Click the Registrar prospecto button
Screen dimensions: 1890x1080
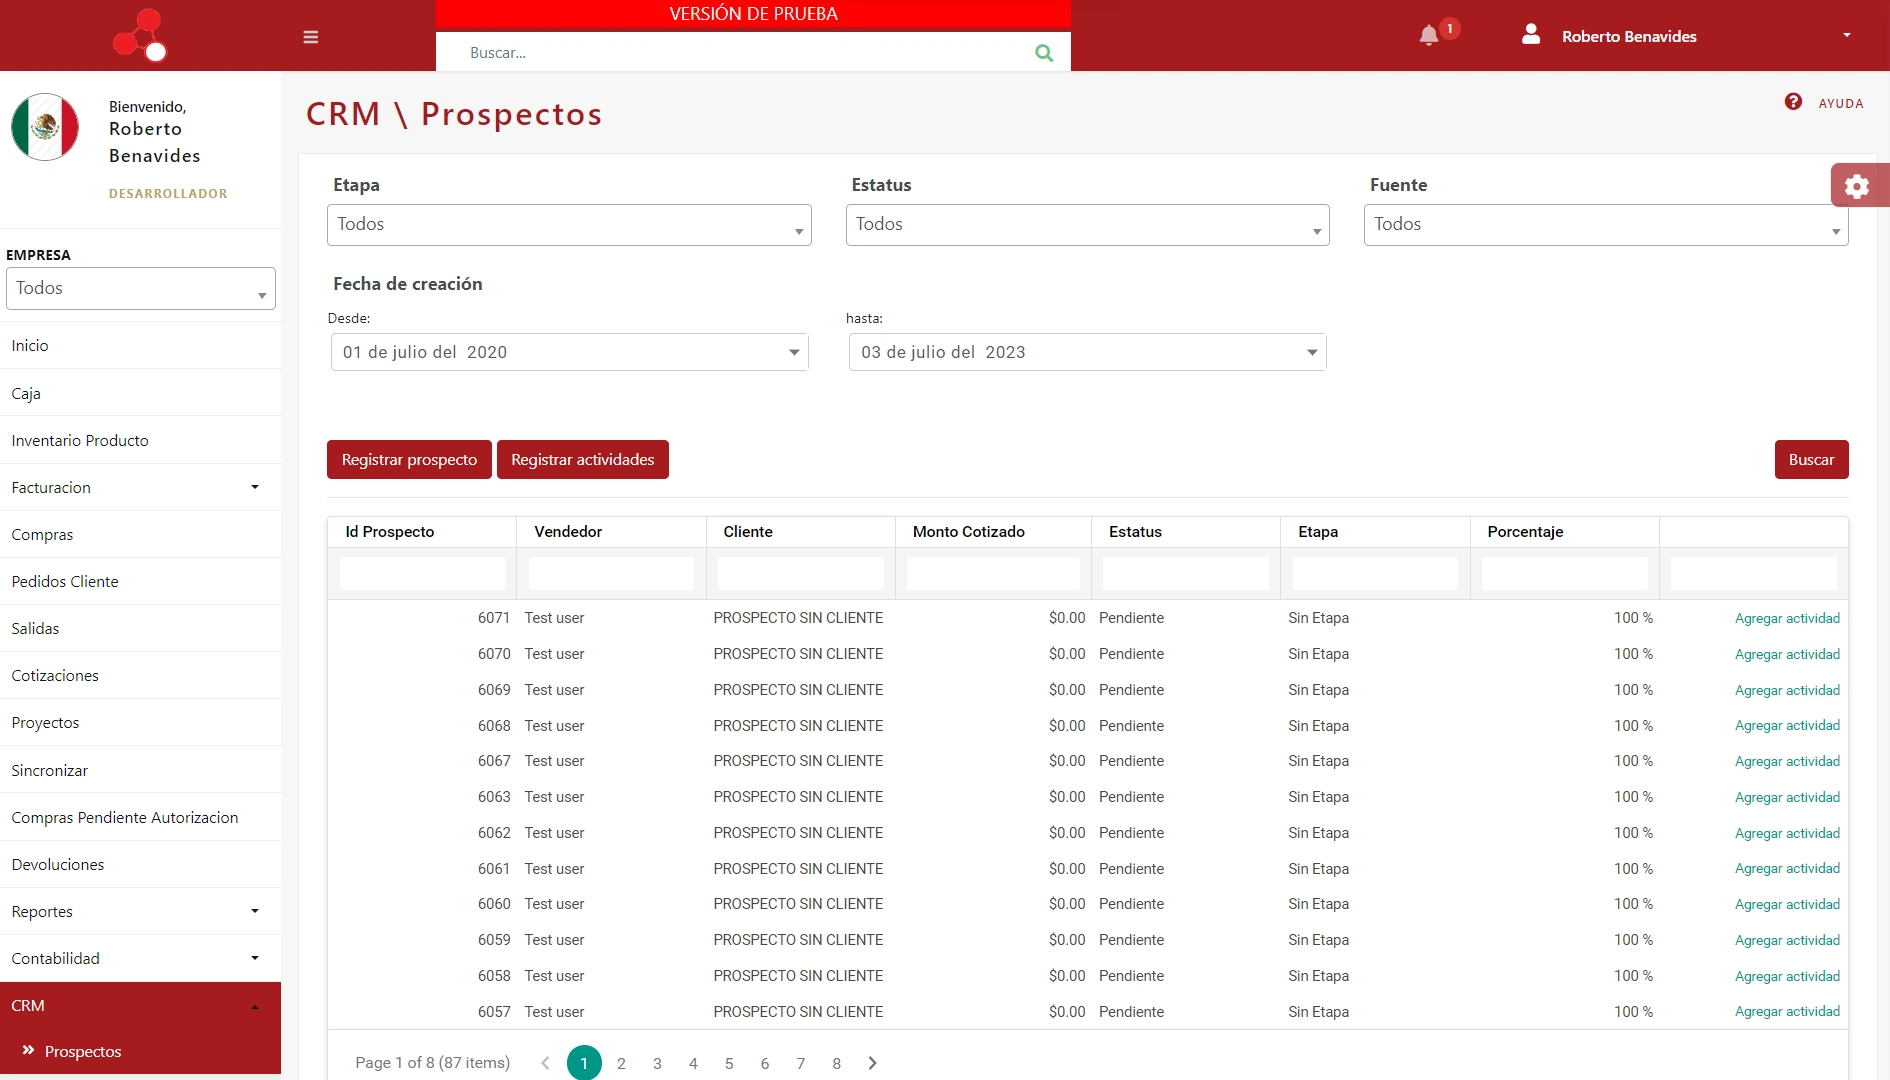pos(409,460)
